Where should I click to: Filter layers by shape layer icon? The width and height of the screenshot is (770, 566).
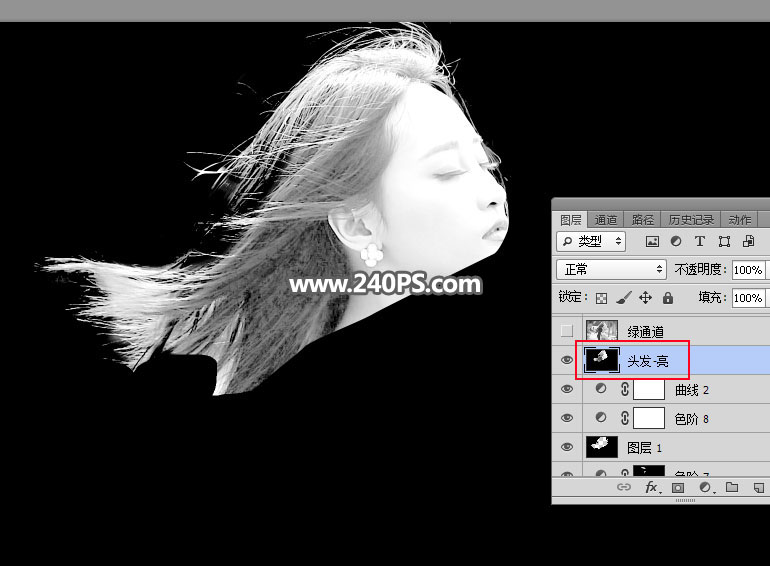[724, 241]
